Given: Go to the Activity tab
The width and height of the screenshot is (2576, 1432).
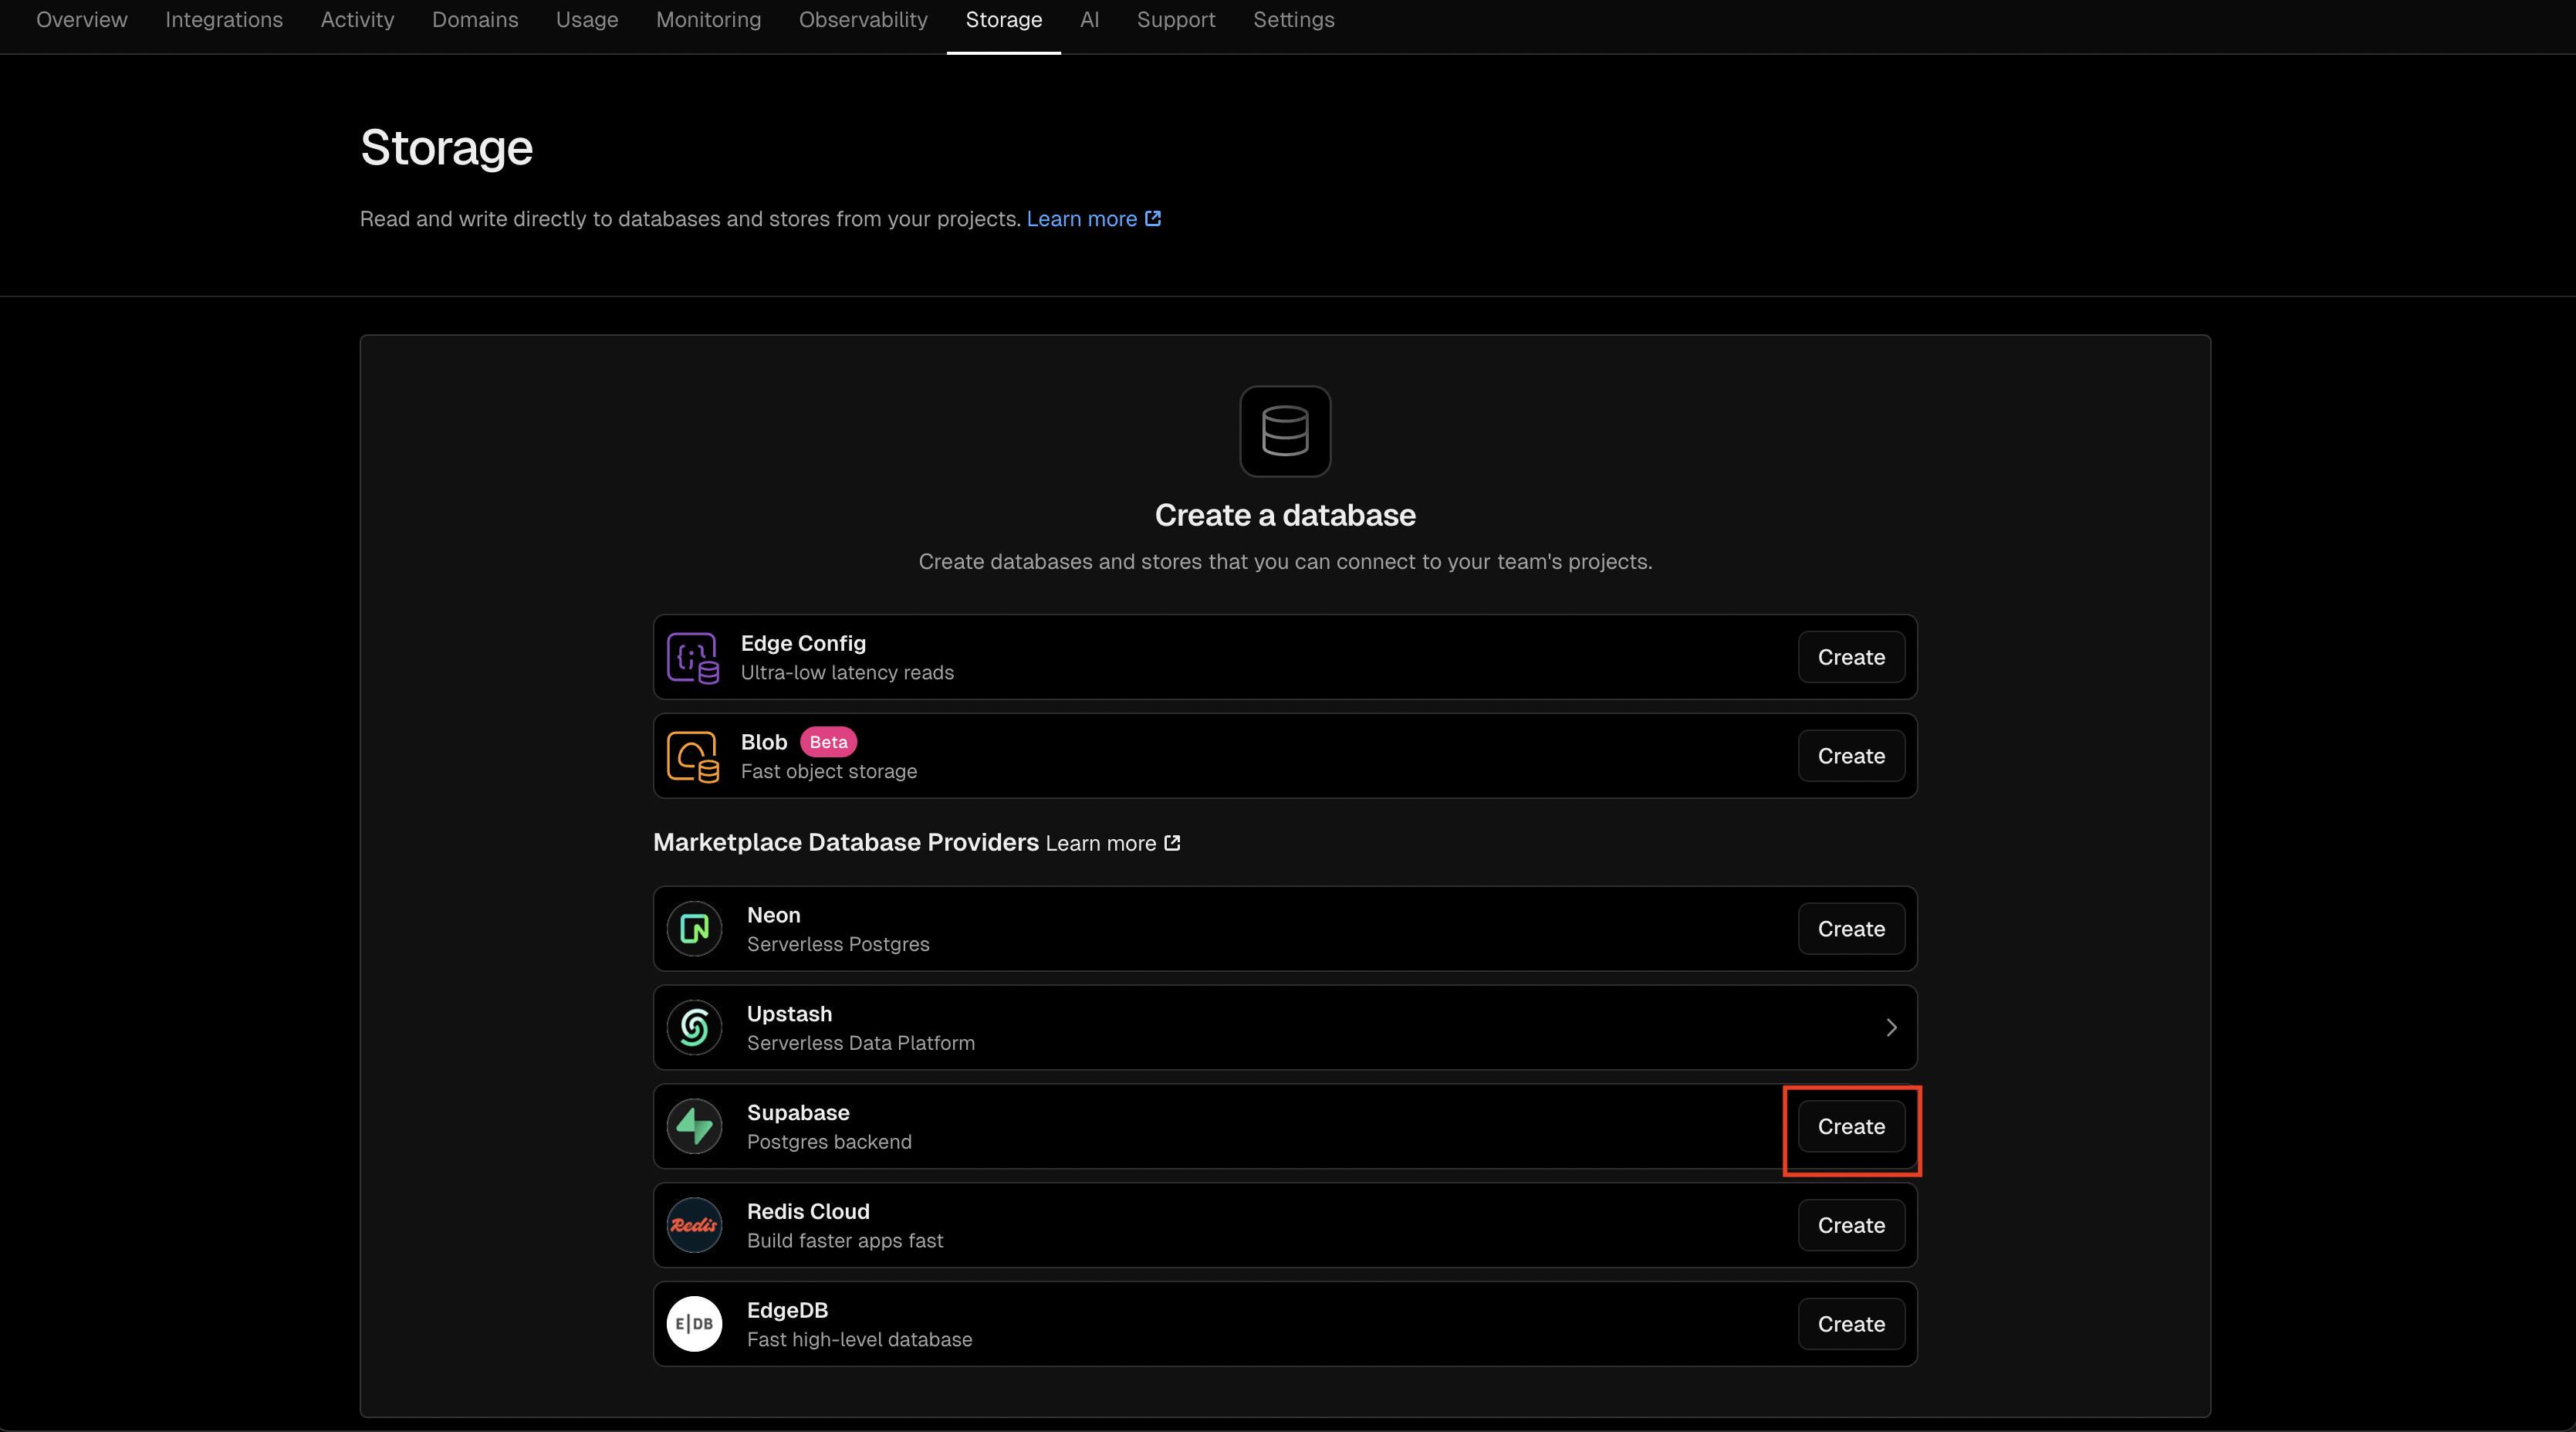Looking at the screenshot, I should [x=357, y=20].
